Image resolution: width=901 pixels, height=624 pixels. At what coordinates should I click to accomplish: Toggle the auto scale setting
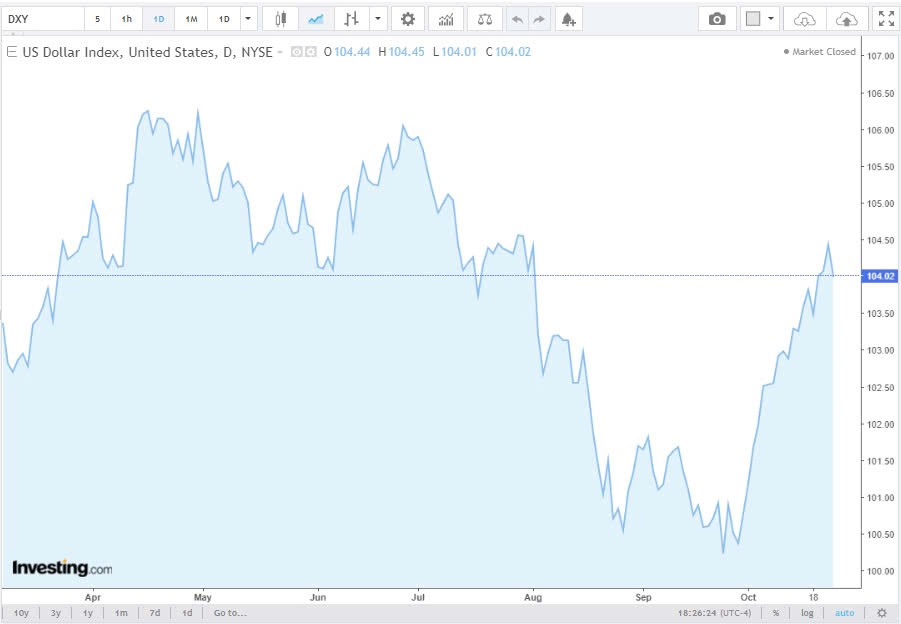[844, 613]
